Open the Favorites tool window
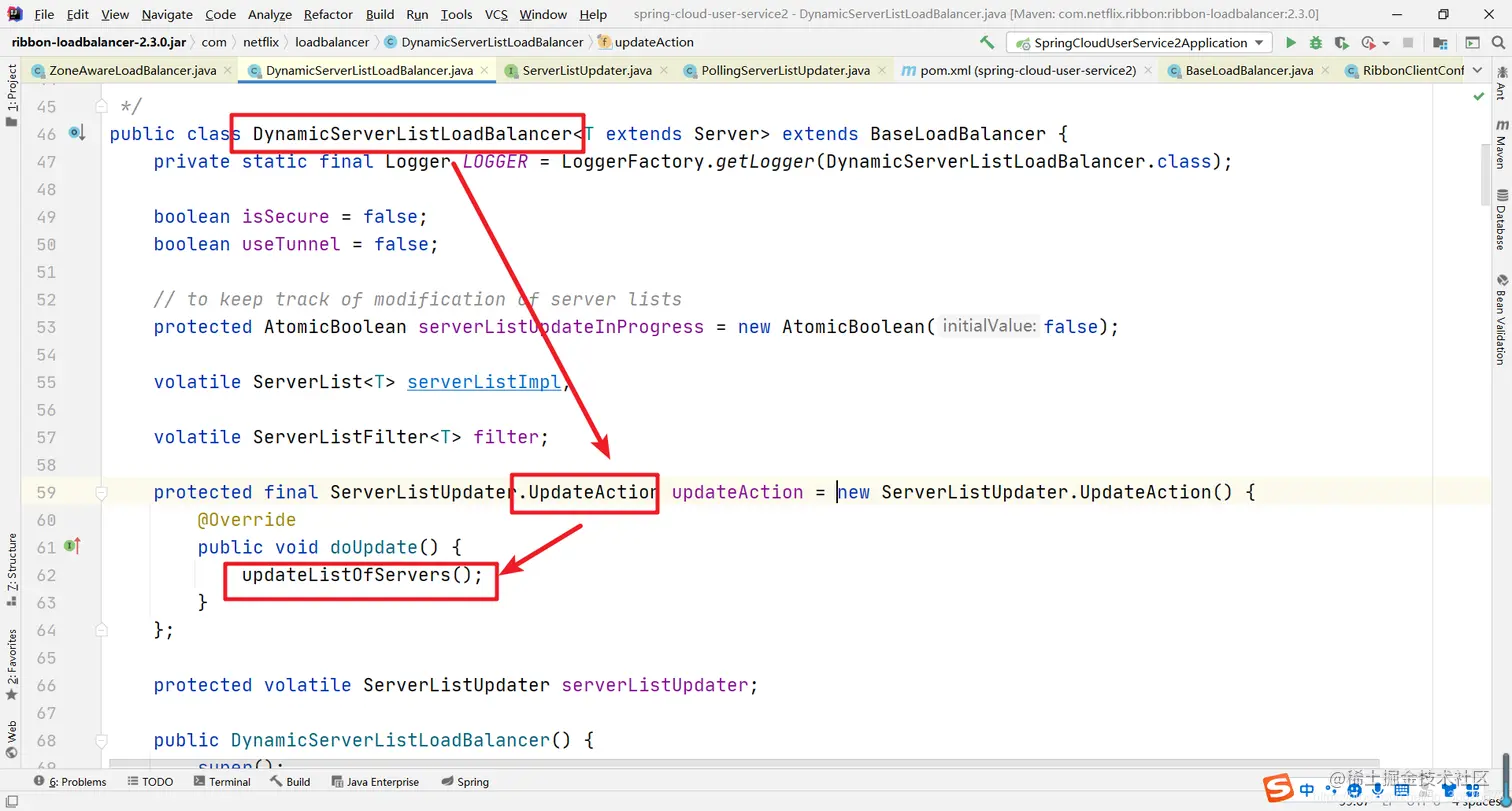1512x811 pixels. point(11,665)
